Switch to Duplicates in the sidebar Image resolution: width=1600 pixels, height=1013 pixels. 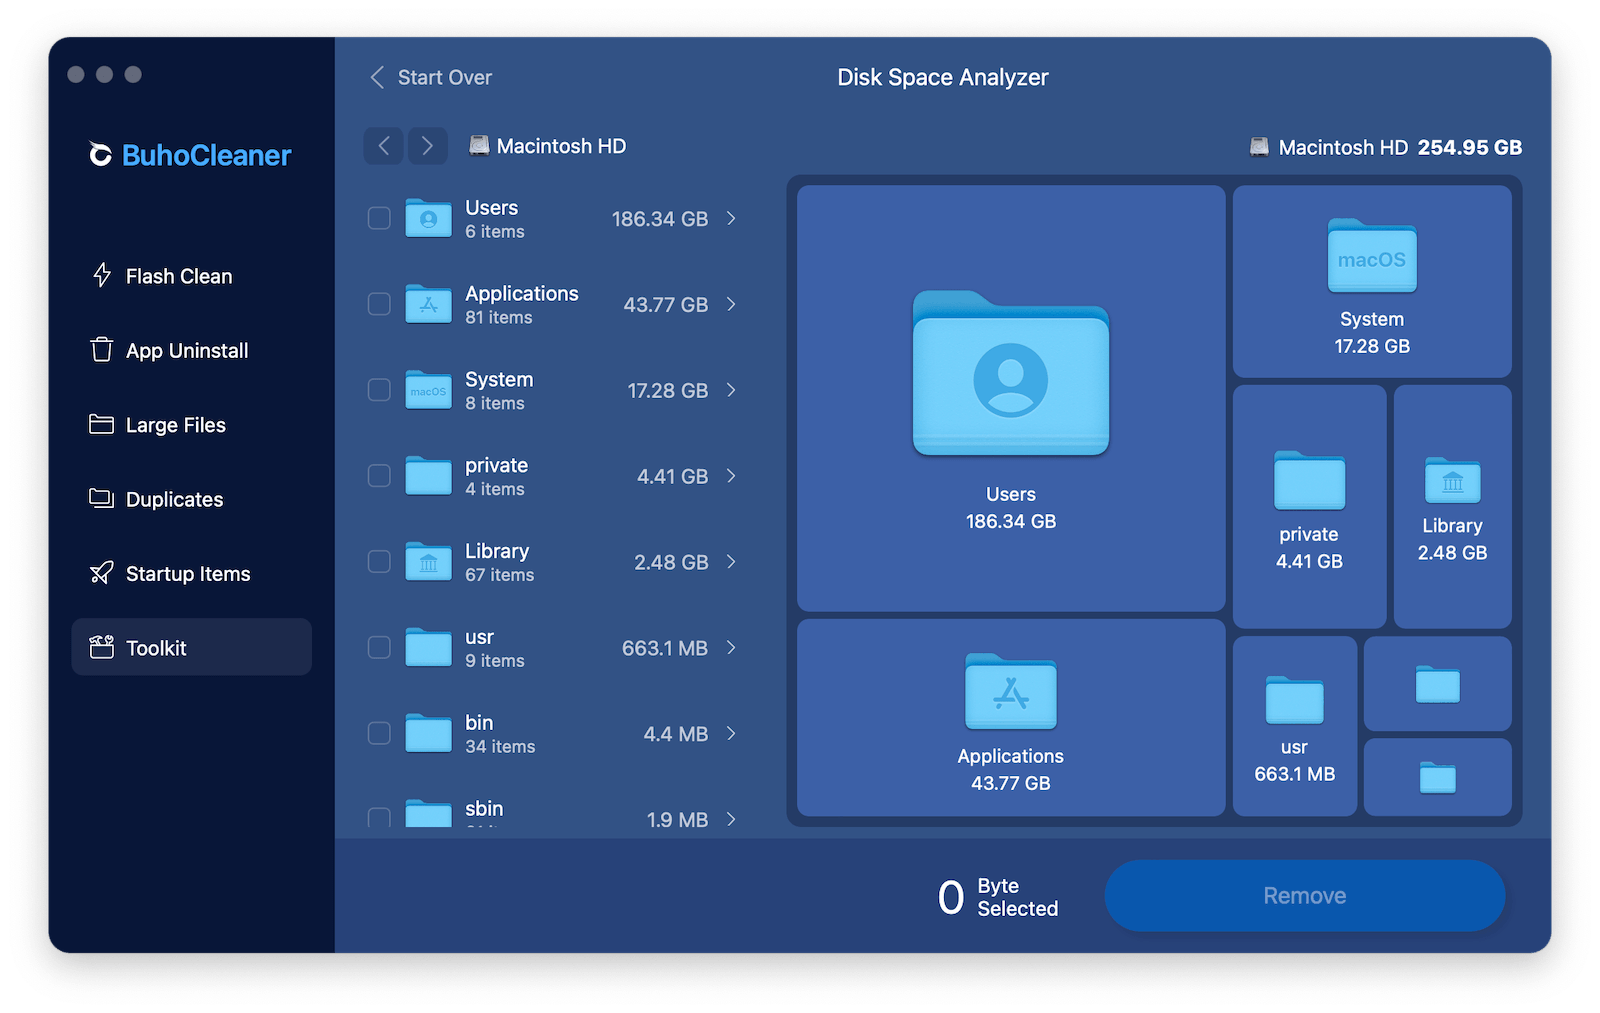(174, 499)
